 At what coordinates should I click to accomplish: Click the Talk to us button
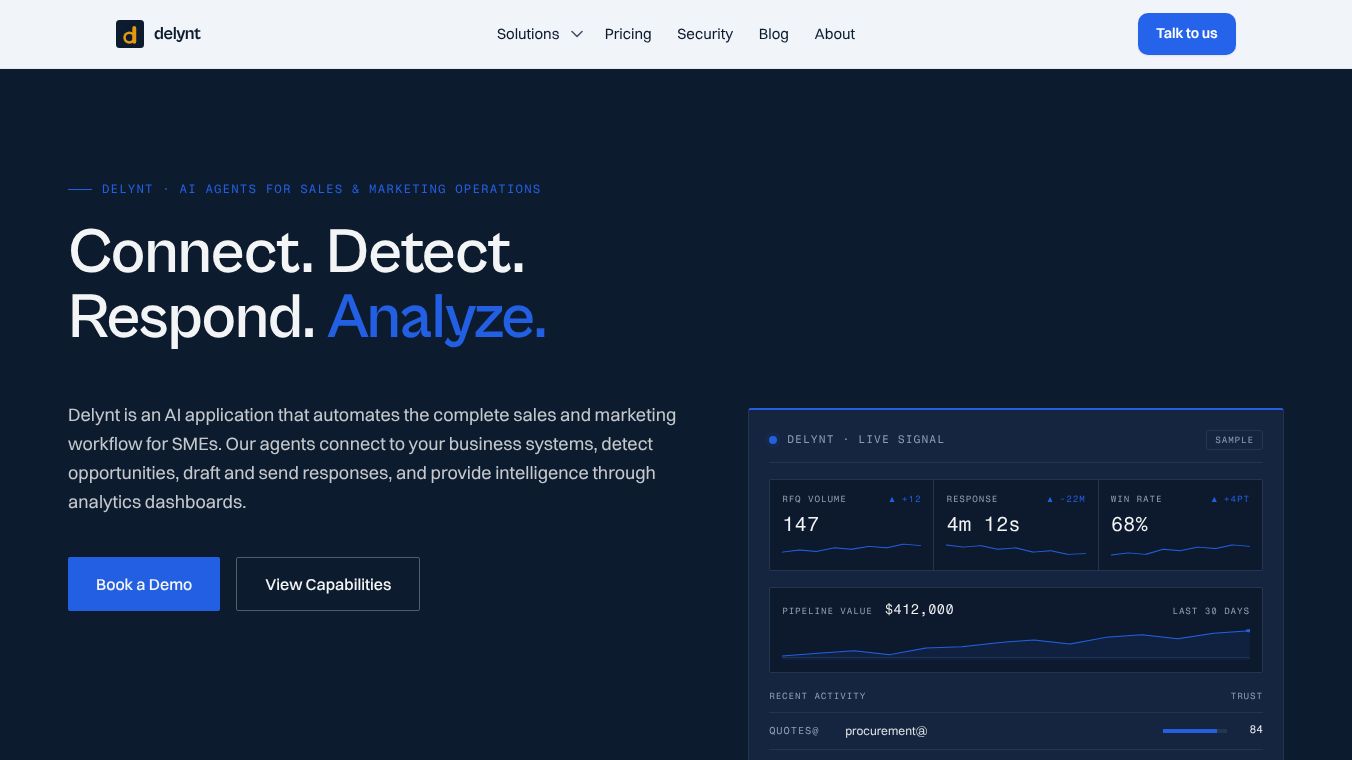tap(1187, 34)
